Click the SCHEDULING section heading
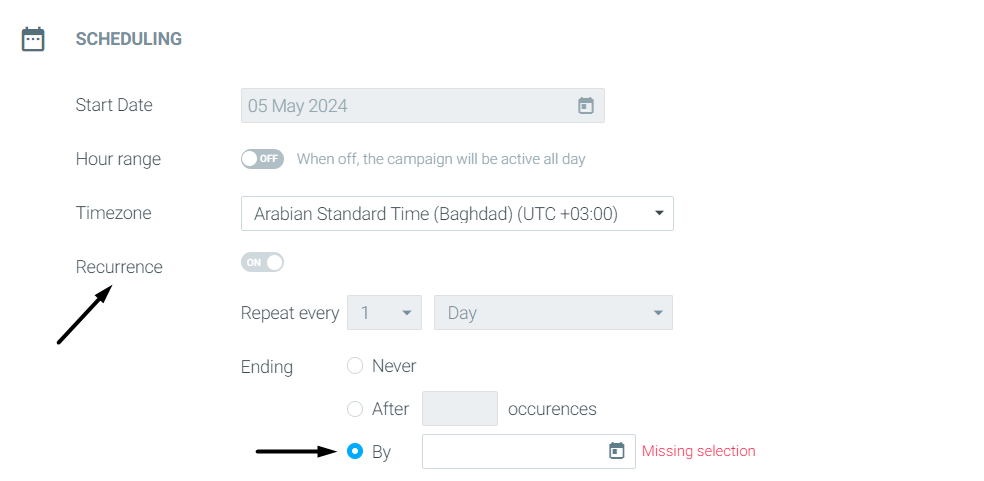This screenshot has width=984, height=481. pos(129,39)
